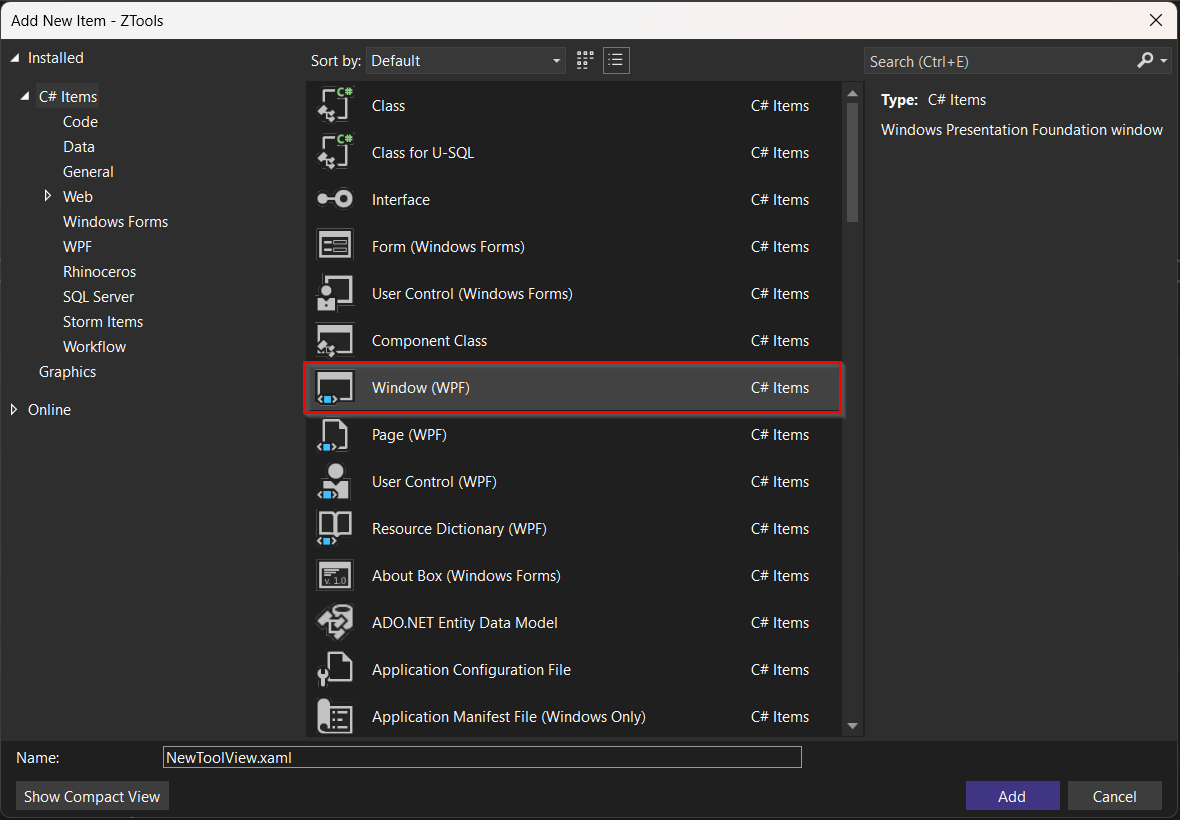Click the search magnifier icon
Screen dimensions: 1180x820
pyautogui.click(x=1145, y=61)
